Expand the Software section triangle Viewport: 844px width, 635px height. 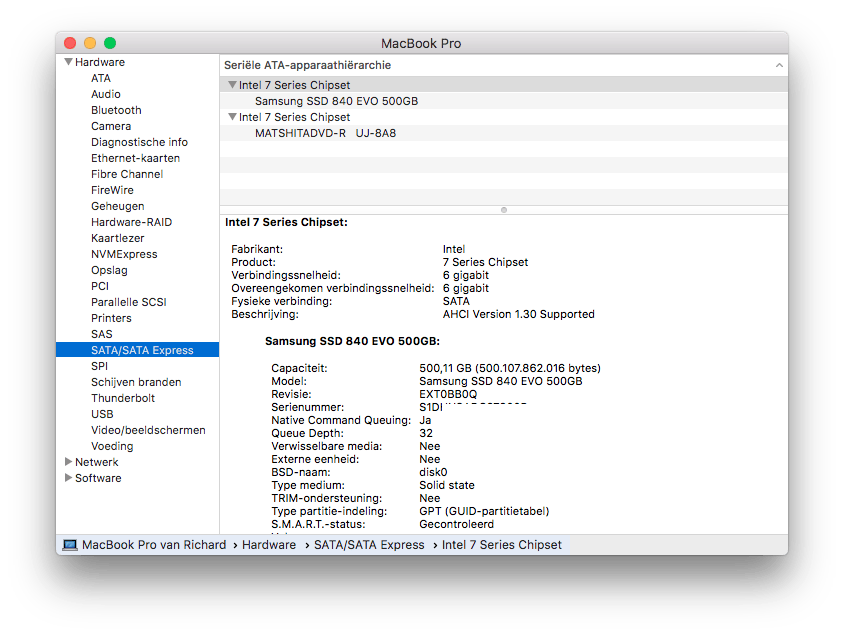tap(68, 478)
